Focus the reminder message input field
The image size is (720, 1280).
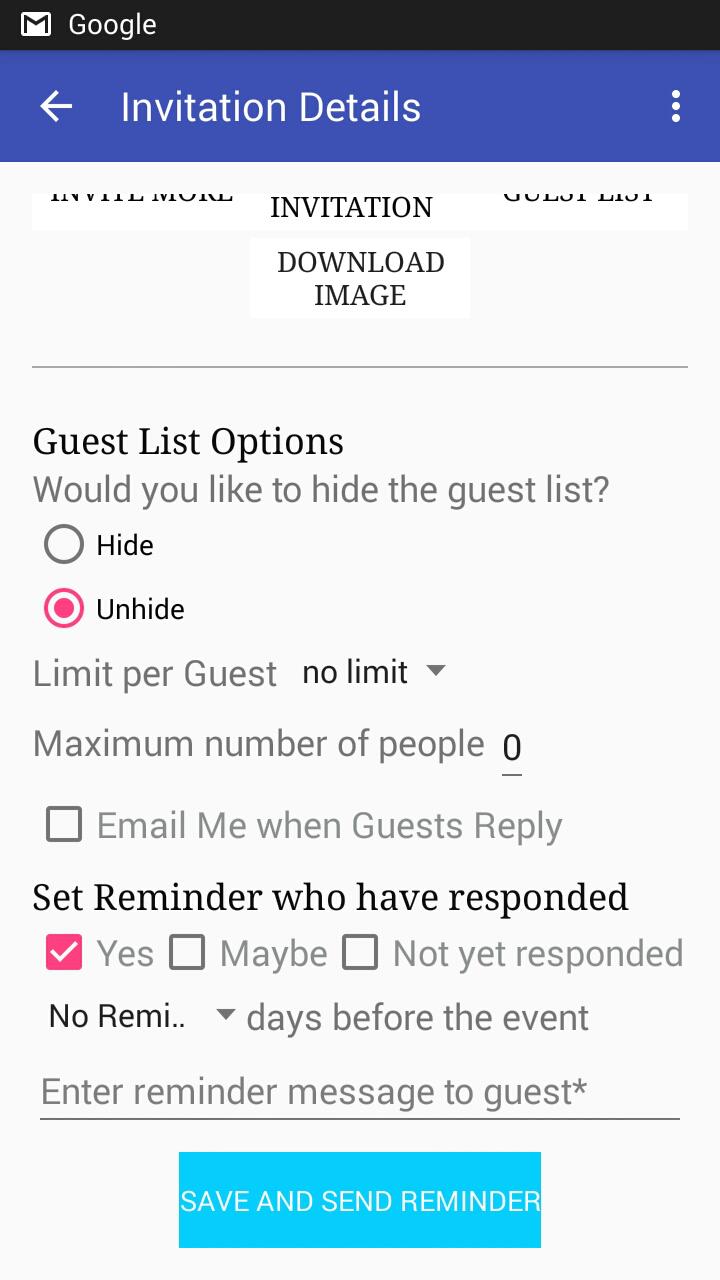(360, 1092)
